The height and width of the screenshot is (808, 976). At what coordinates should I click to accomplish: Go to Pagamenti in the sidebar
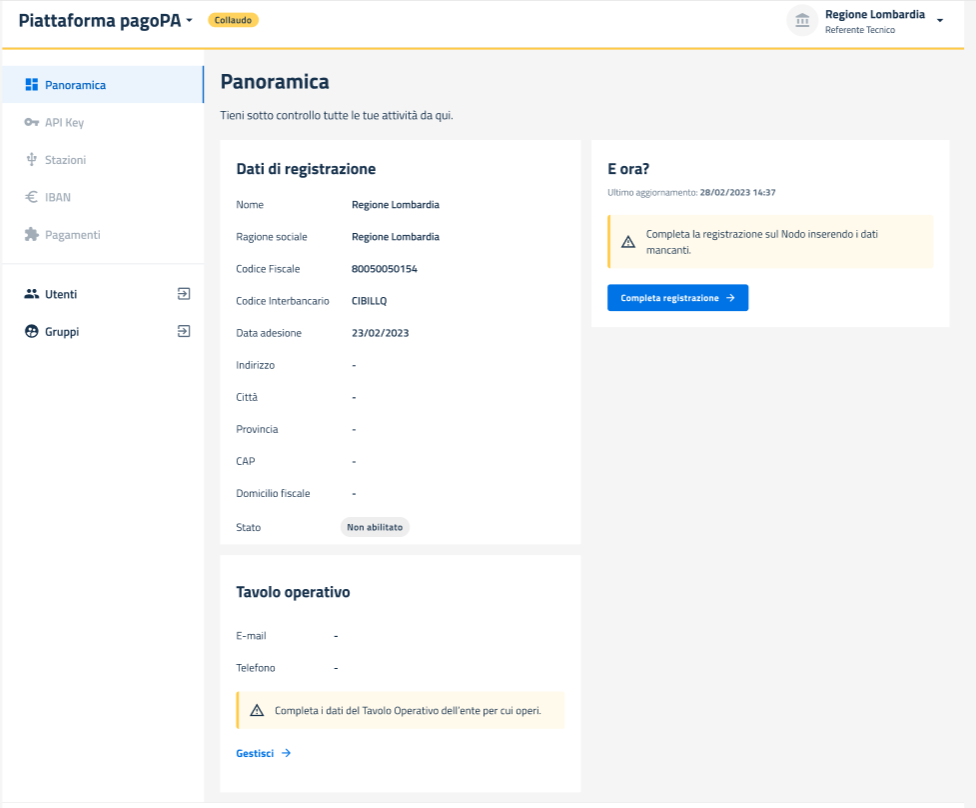(72, 235)
